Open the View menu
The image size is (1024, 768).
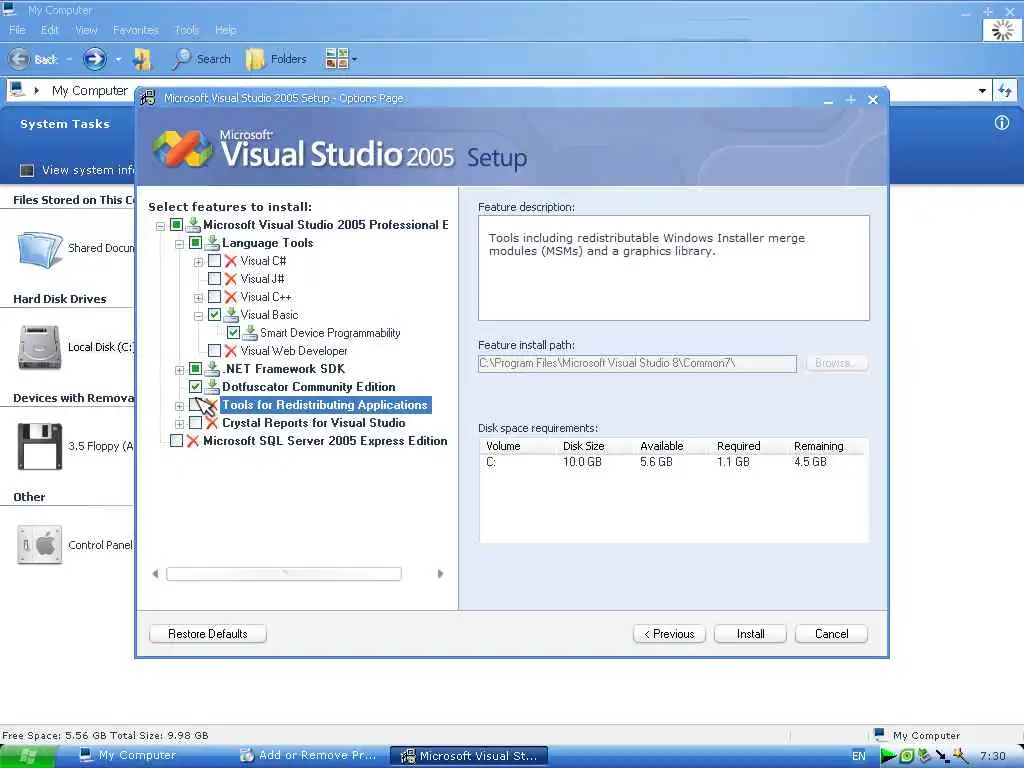(x=86, y=30)
